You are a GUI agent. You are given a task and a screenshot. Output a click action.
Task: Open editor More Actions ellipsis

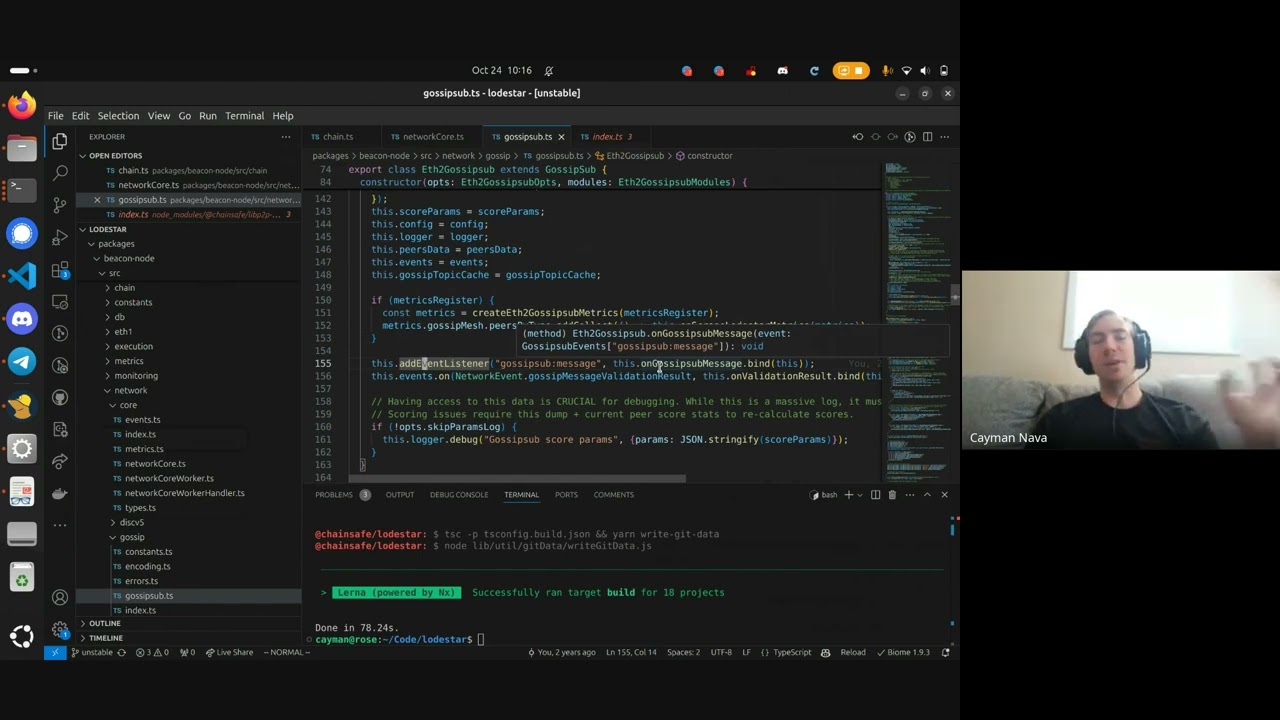coord(945,136)
